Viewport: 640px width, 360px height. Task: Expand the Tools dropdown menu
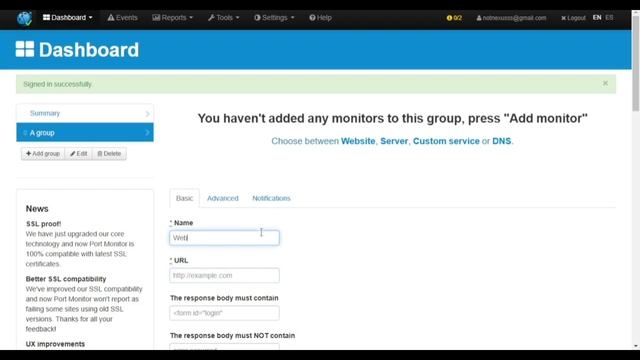(224, 18)
